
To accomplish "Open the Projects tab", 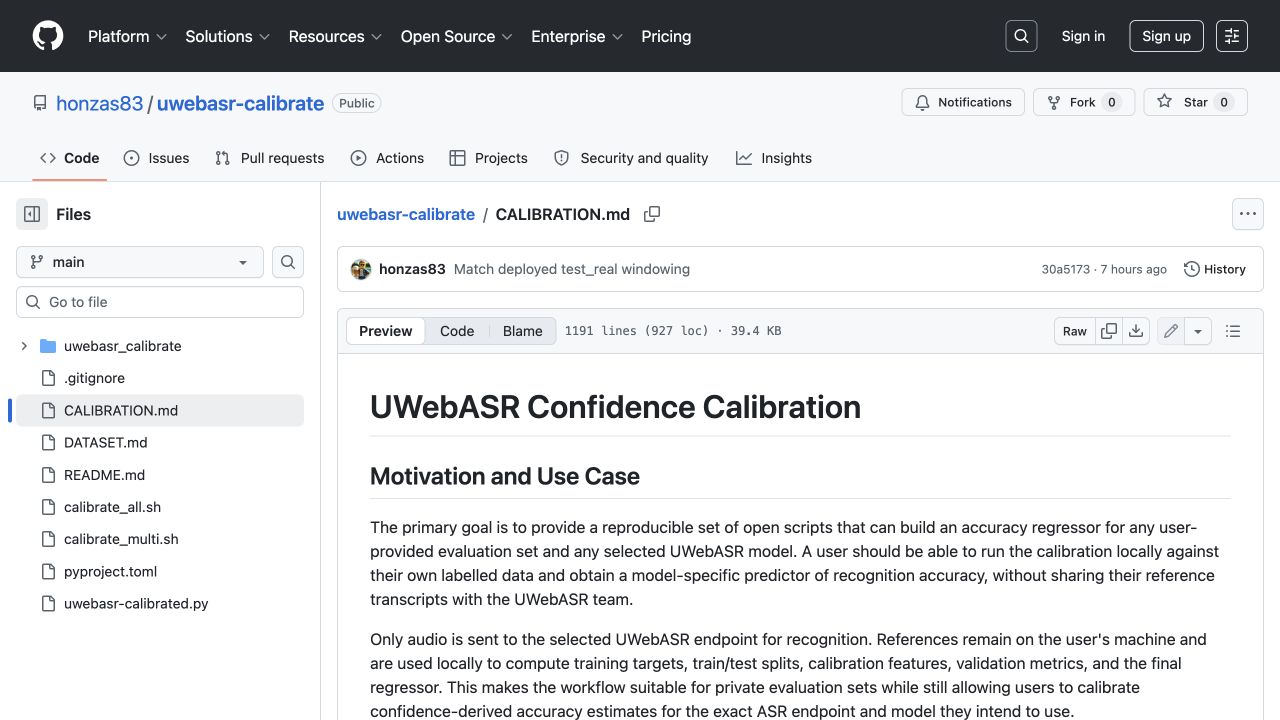I will click(489, 158).
